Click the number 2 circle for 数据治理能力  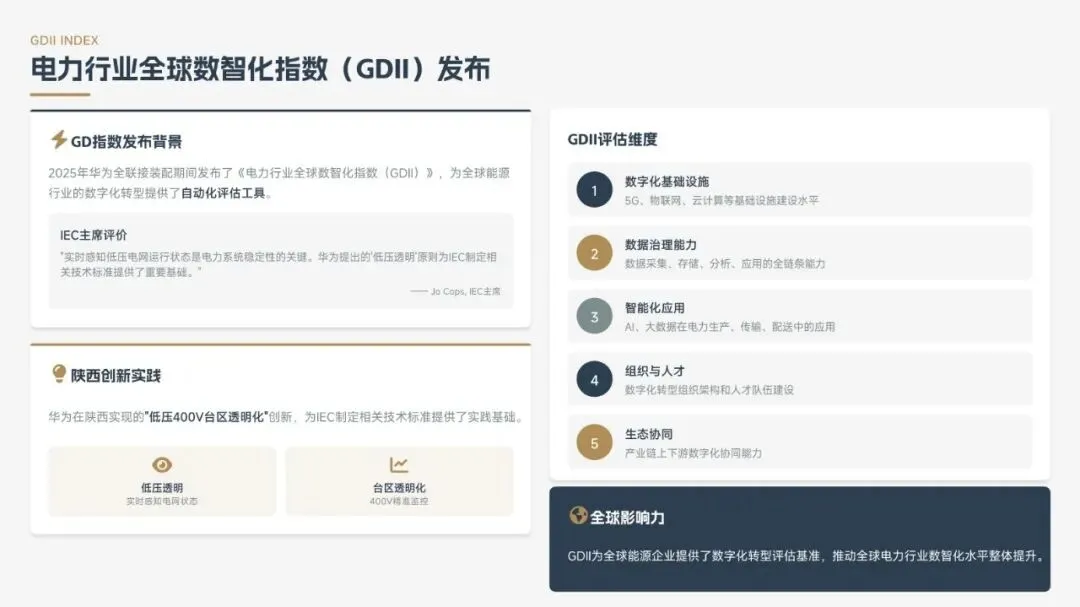[x=594, y=253]
